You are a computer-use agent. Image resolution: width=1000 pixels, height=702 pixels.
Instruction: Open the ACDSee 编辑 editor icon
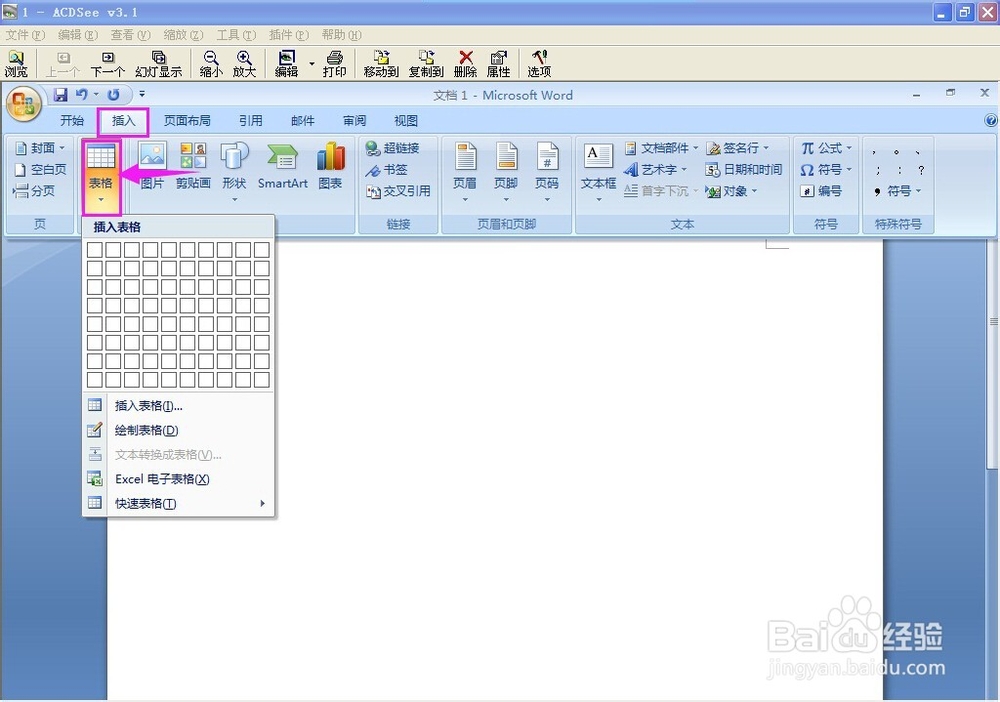(286, 64)
